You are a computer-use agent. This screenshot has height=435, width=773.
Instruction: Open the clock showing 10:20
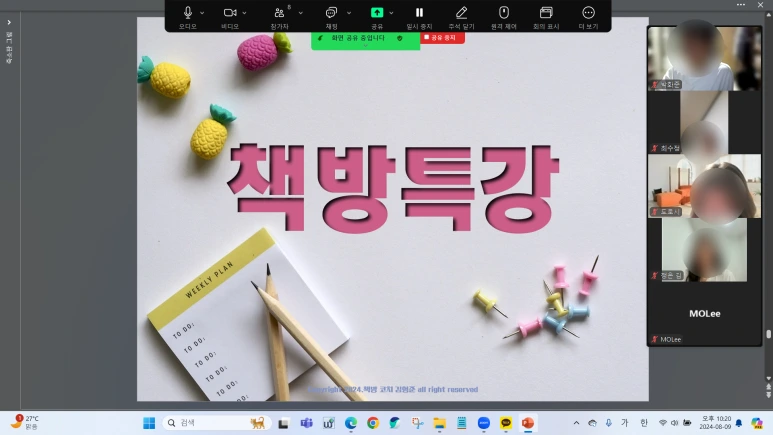click(716, 423)
